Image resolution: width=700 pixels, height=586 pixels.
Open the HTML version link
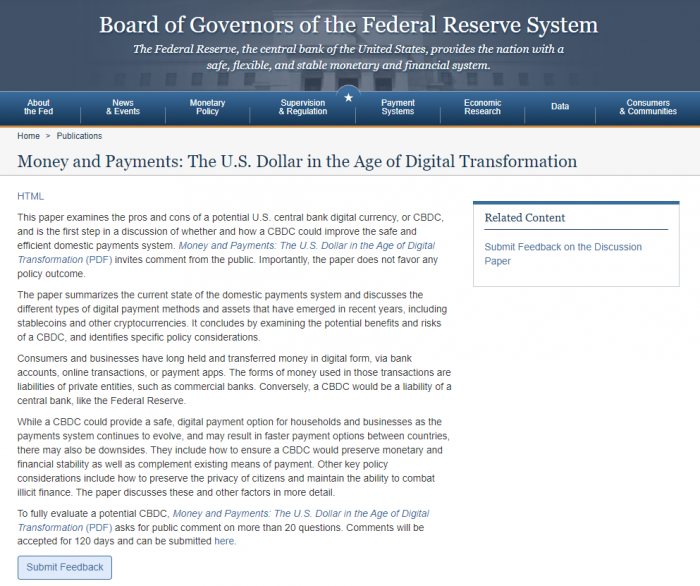30,196
